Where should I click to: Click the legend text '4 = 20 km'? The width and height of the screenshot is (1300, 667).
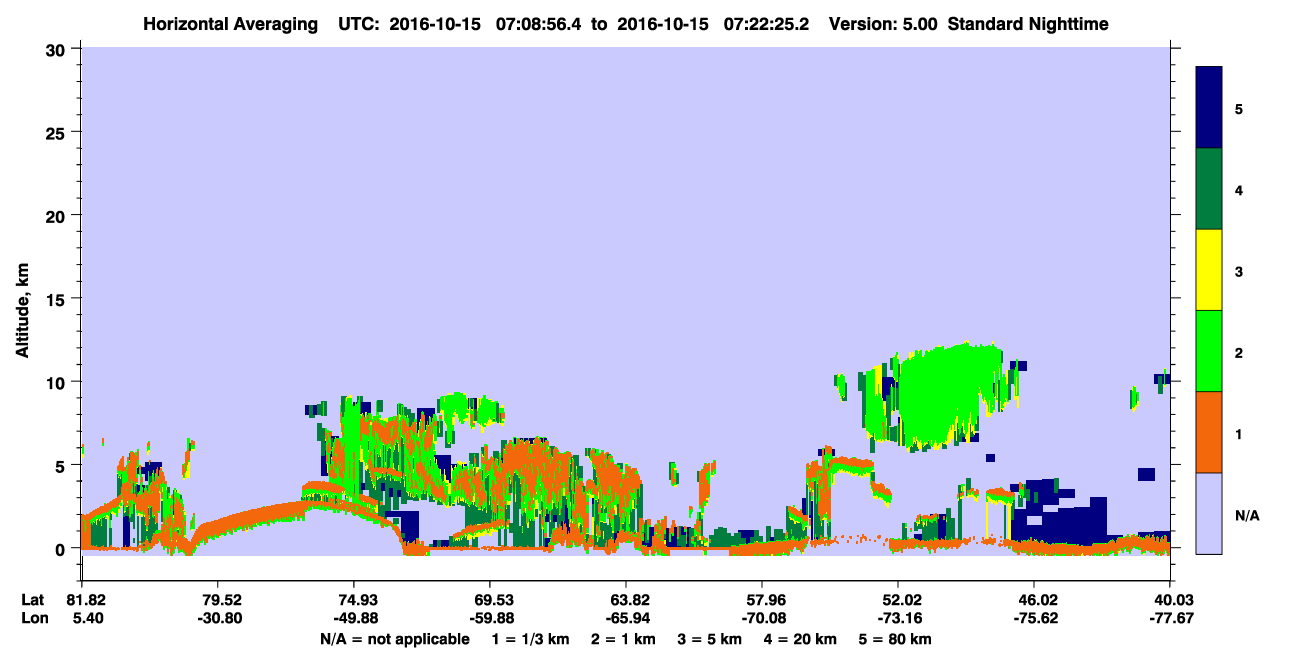click(x=800, y=639)
